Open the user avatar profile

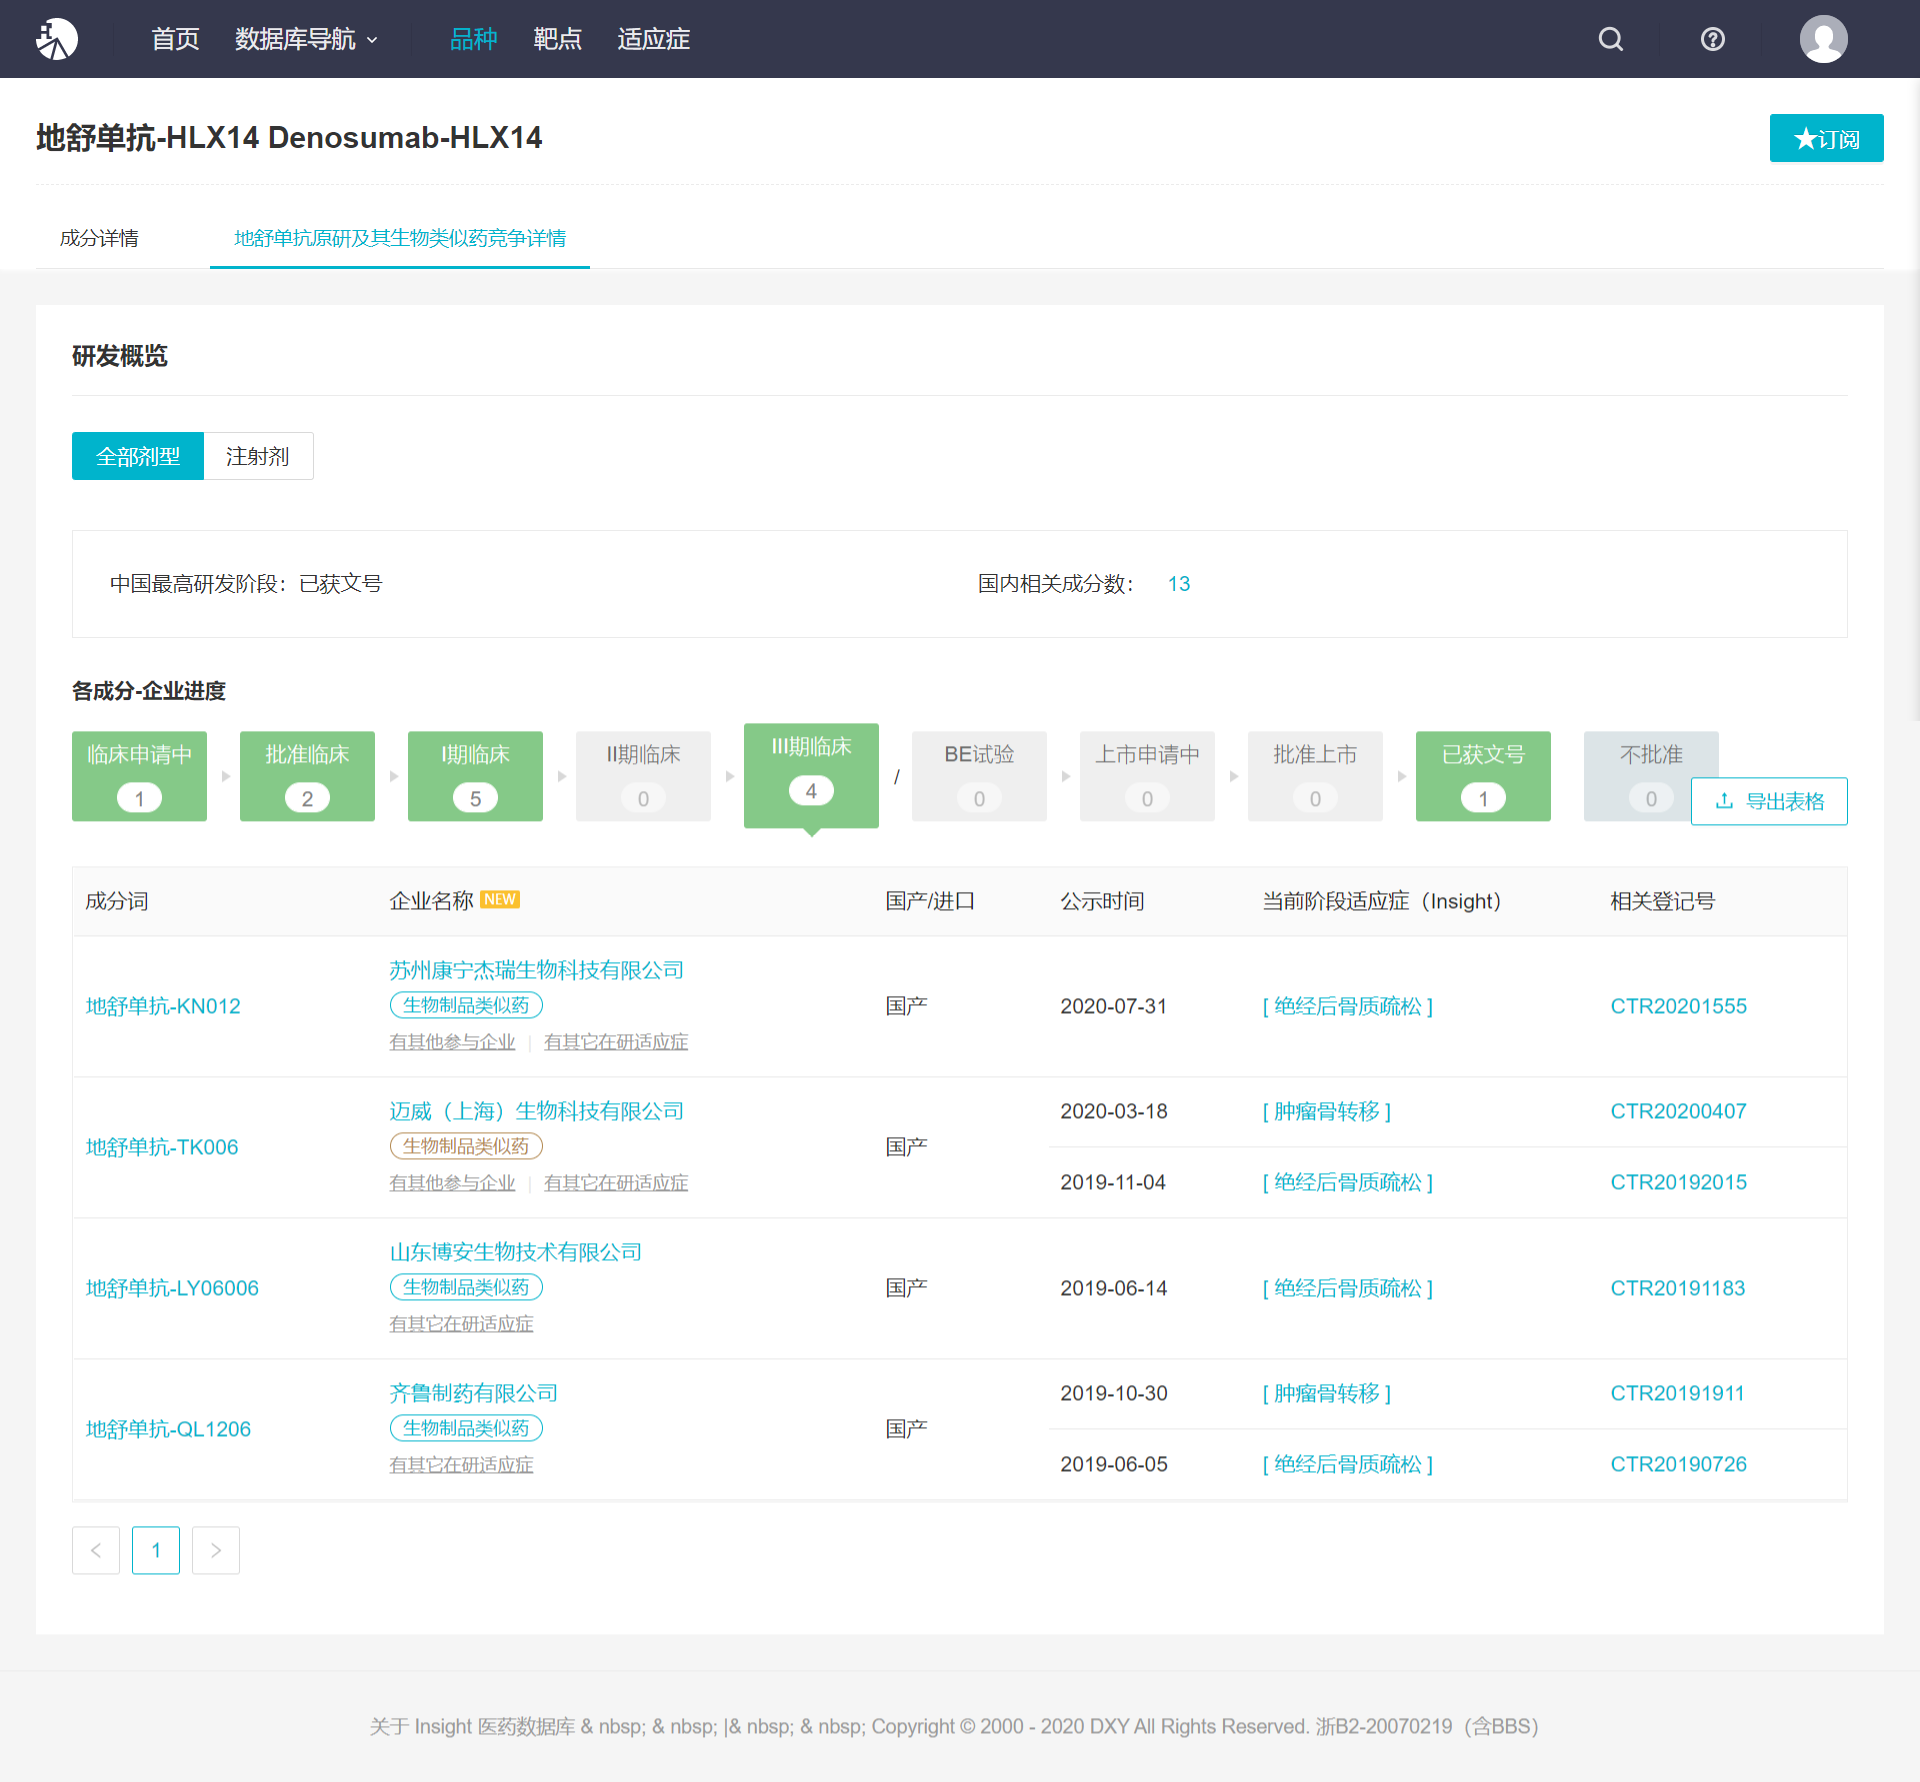(1824, 39)
